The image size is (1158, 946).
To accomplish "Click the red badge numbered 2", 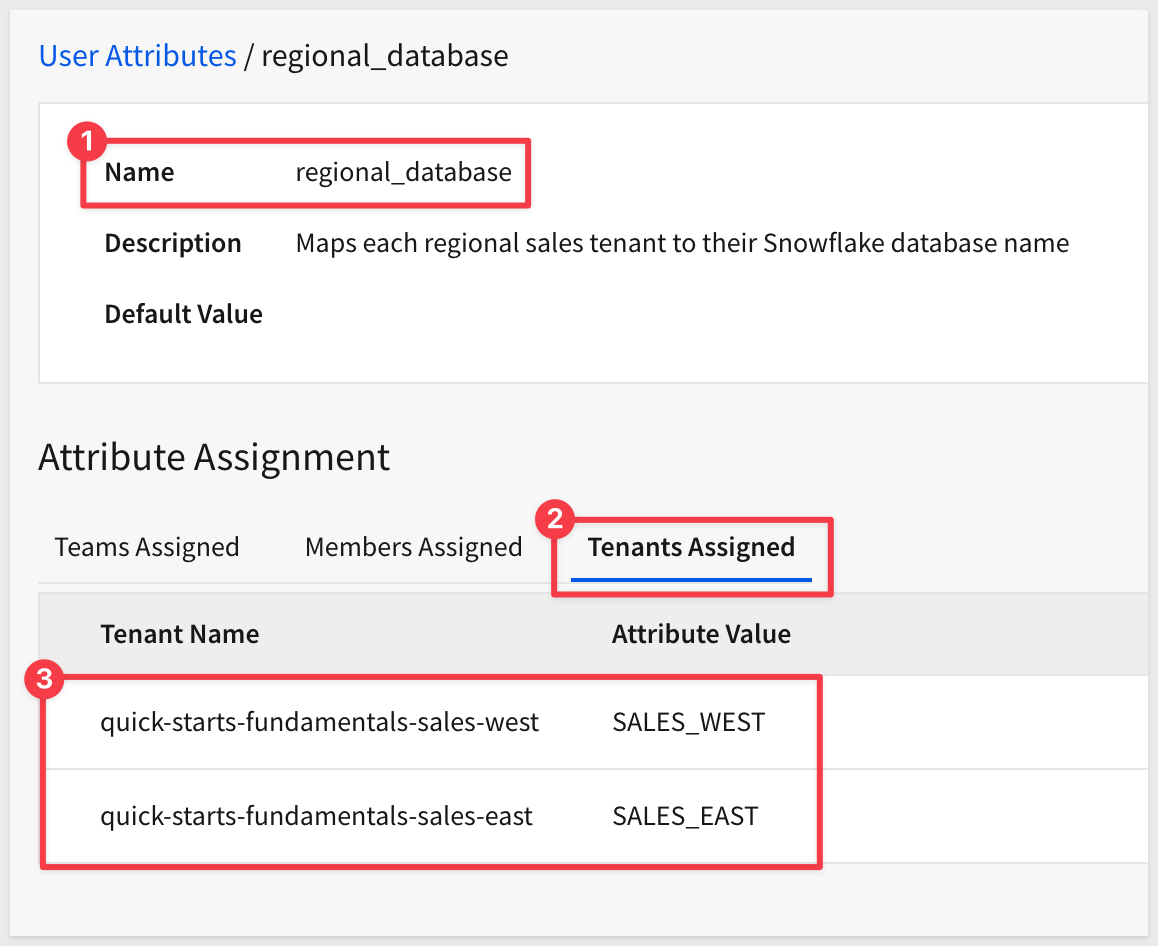I will tap(556, 520).
